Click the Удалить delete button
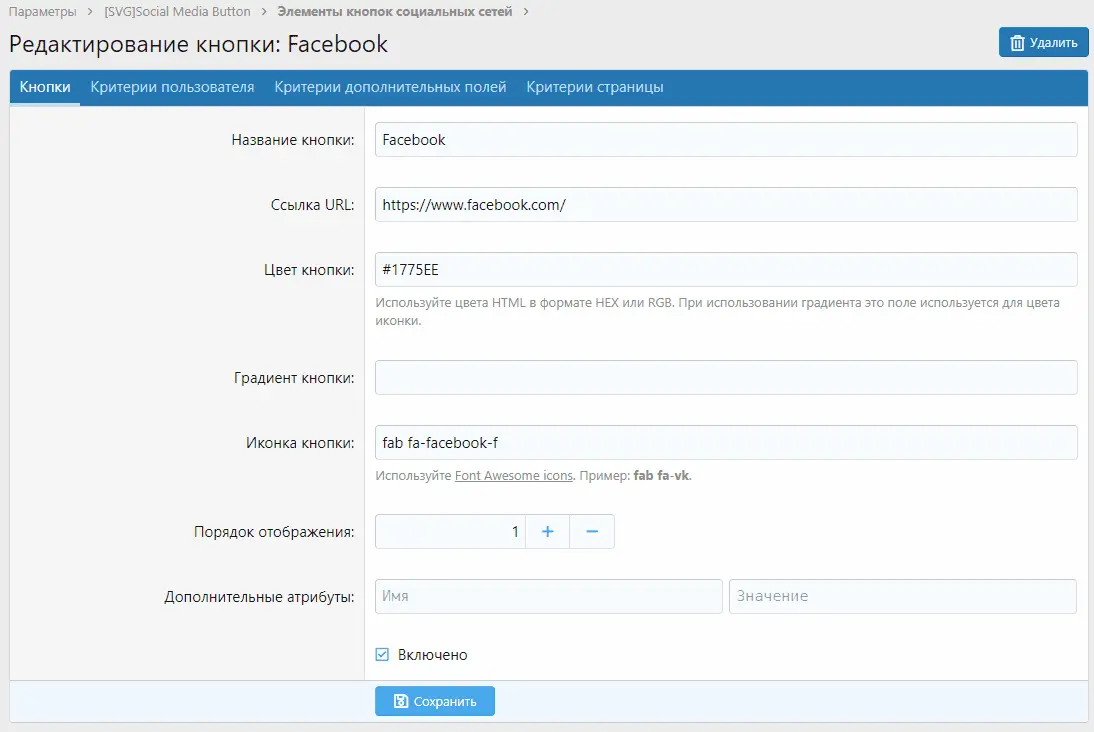 point(1043,42)
